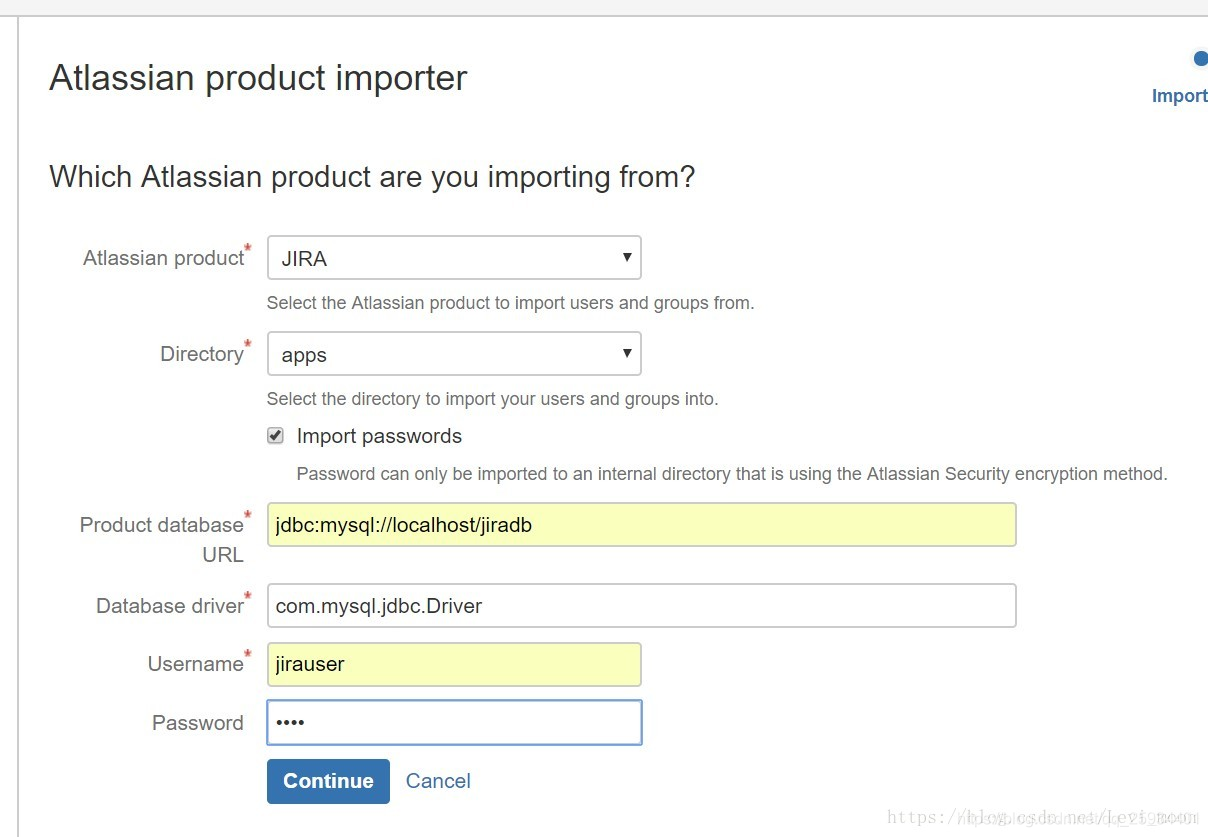This screenshot has height=837, width=1208.
Task: Focus the Username field containing jirauser
Action: [x=454, y=664]
